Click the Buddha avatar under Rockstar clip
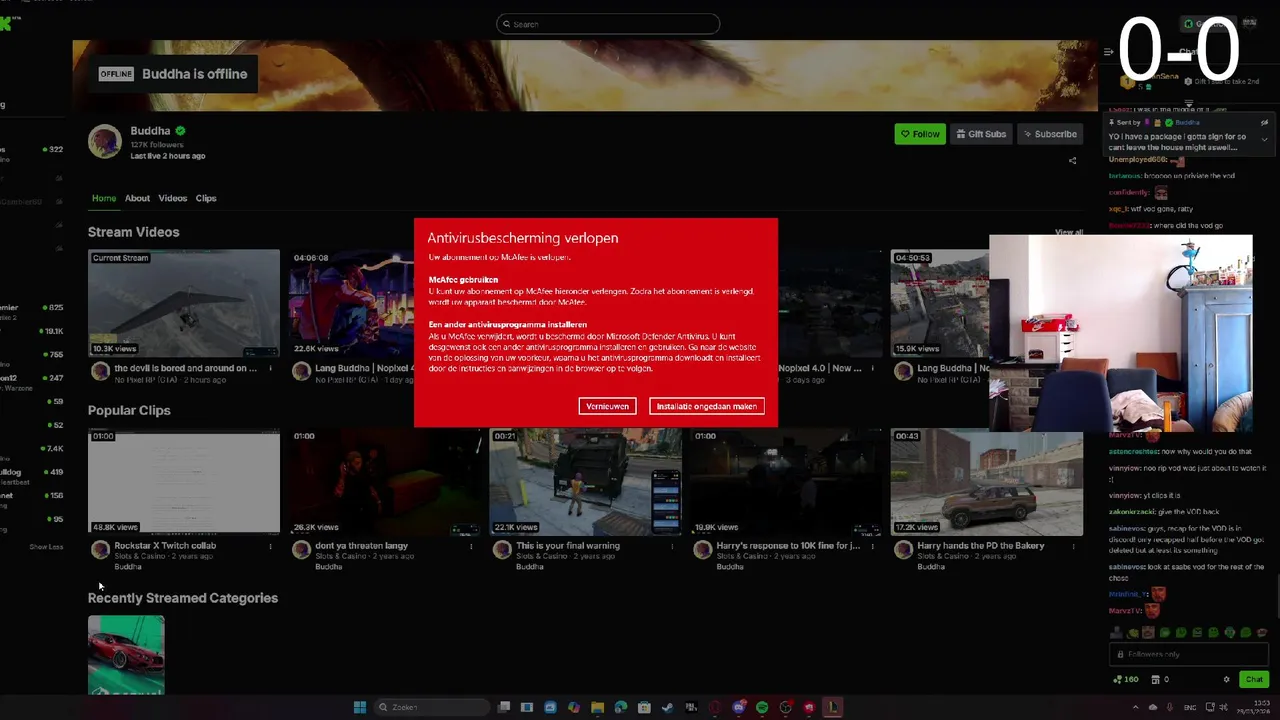 [100, 549]
